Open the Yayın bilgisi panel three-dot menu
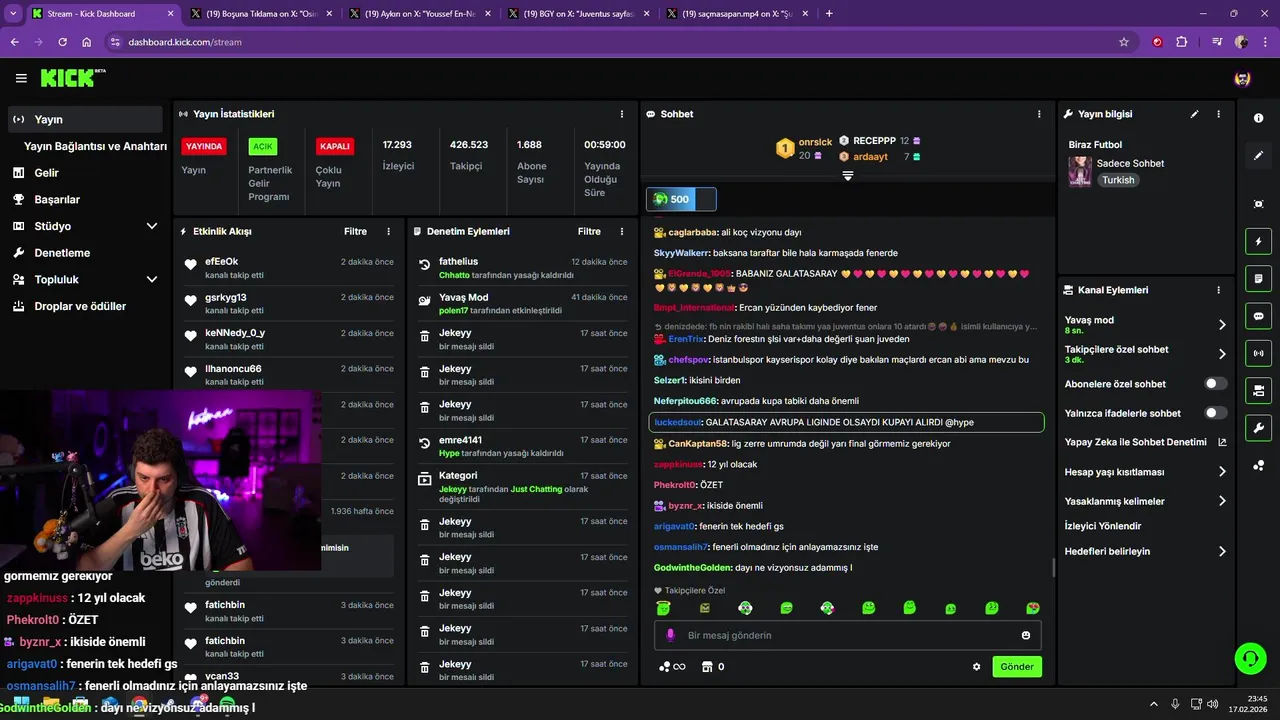 [1218, 114]
